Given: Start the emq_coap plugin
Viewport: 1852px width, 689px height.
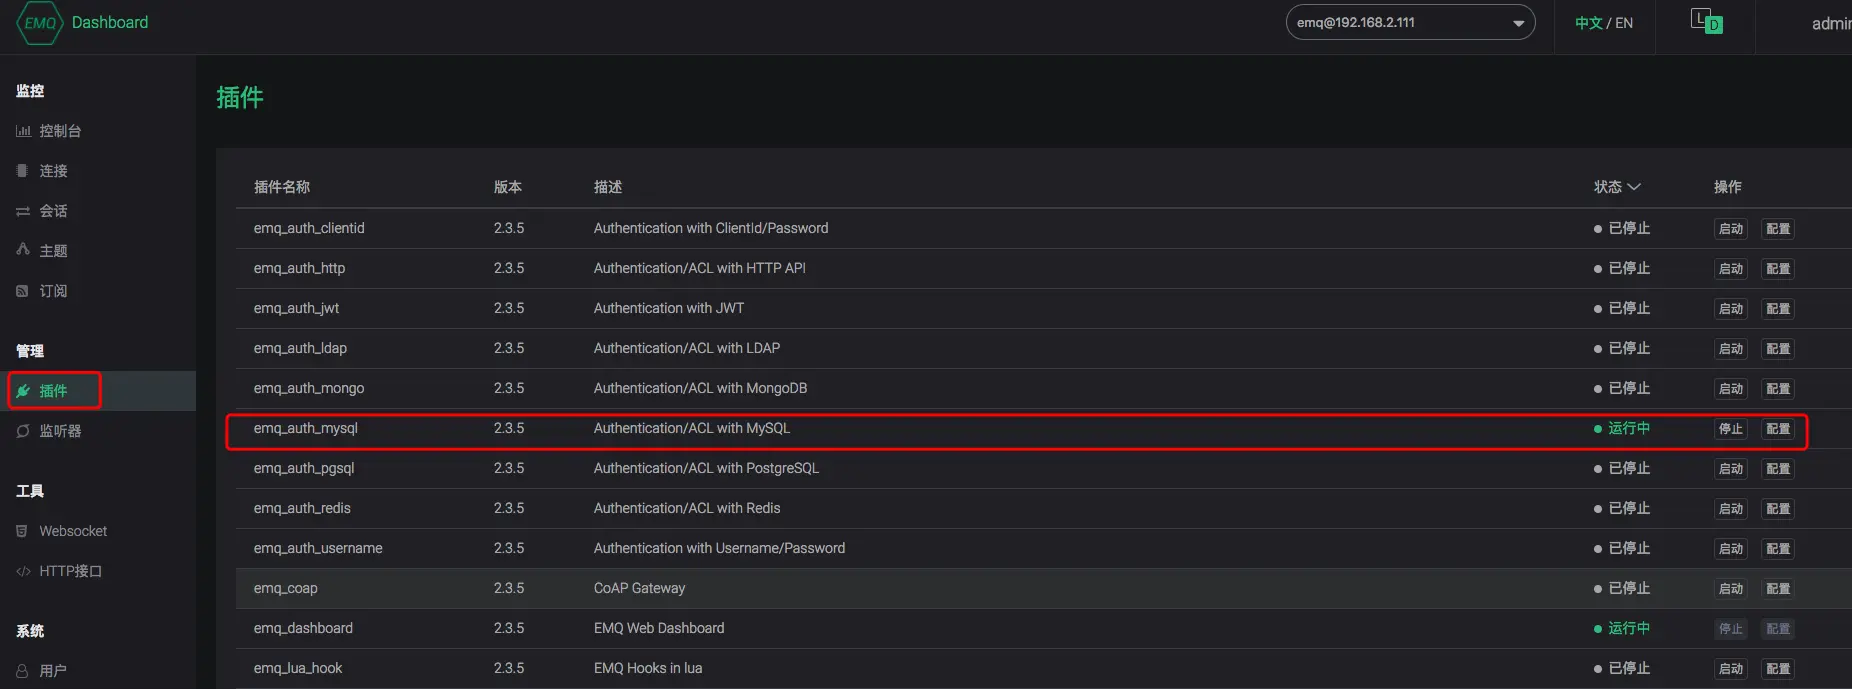Looking at the screenshot, I should pyautogui.click(x=1730, y=589).
